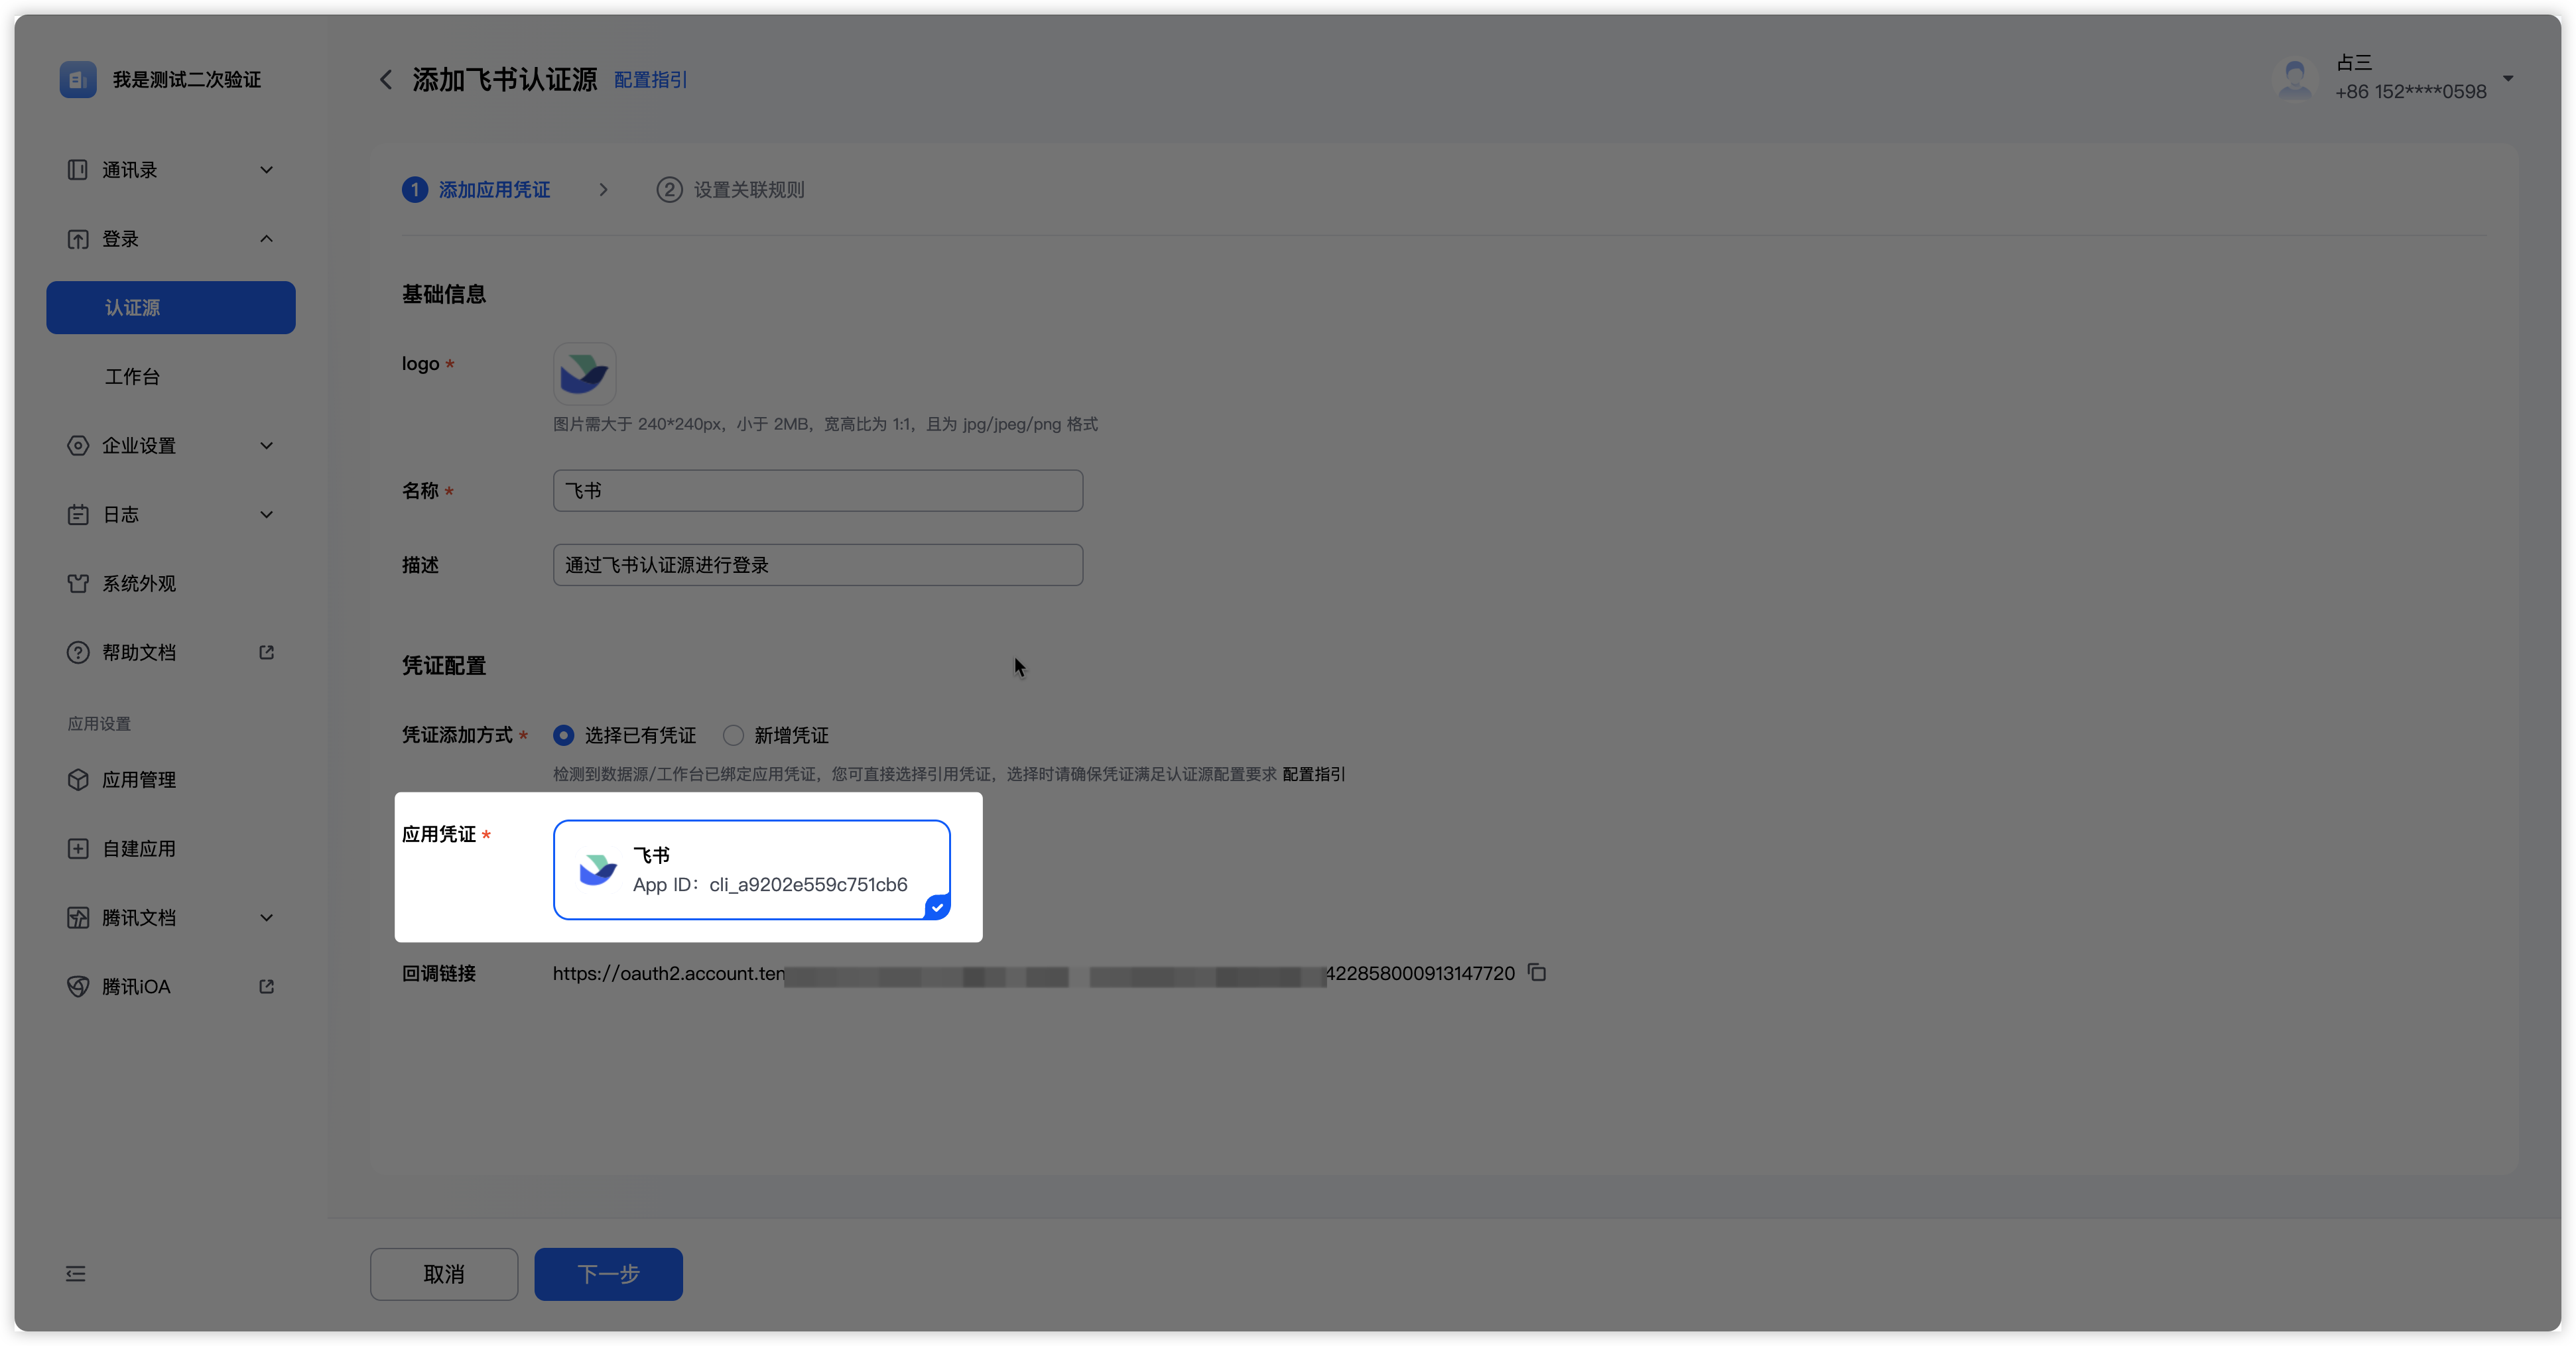Open 应用管理 in the sidebar

139,779
